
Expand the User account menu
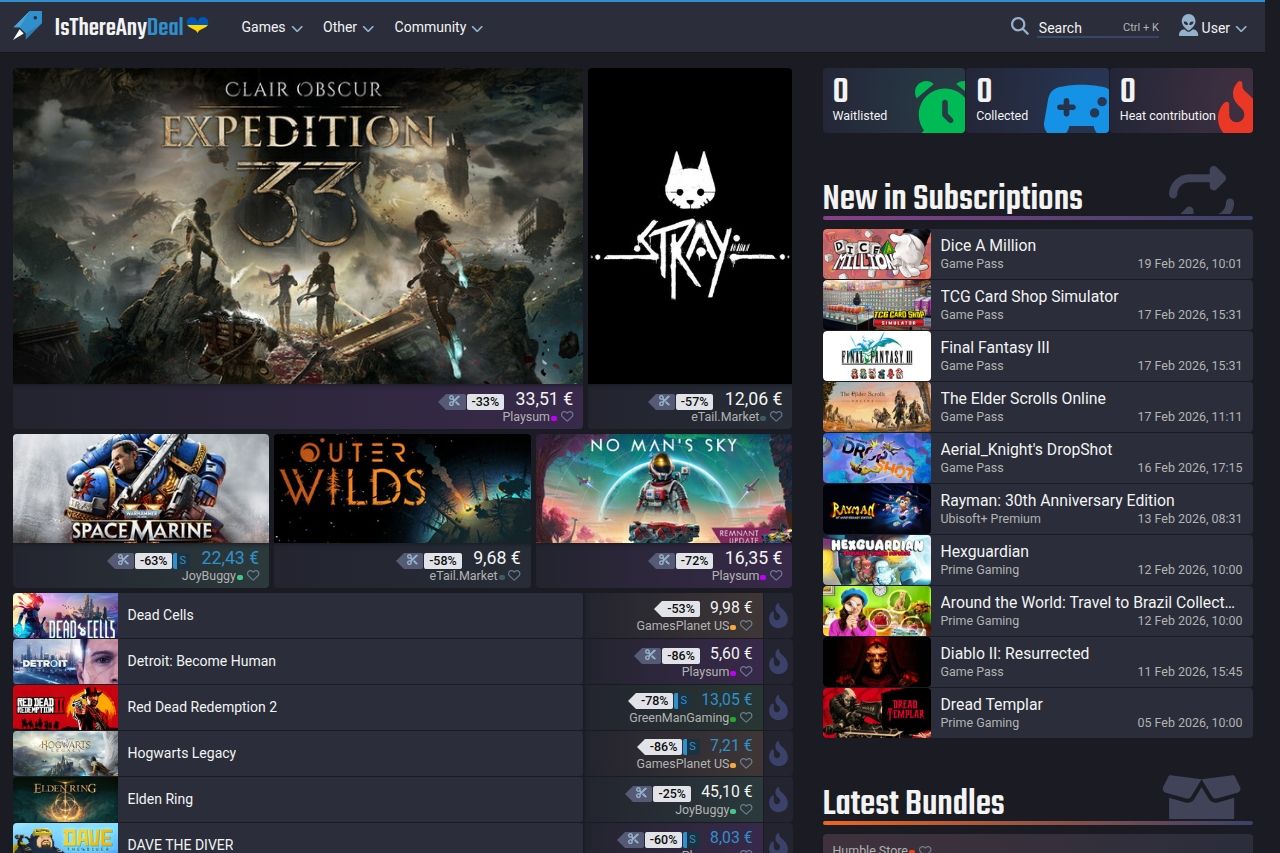tap(1213, 27)
